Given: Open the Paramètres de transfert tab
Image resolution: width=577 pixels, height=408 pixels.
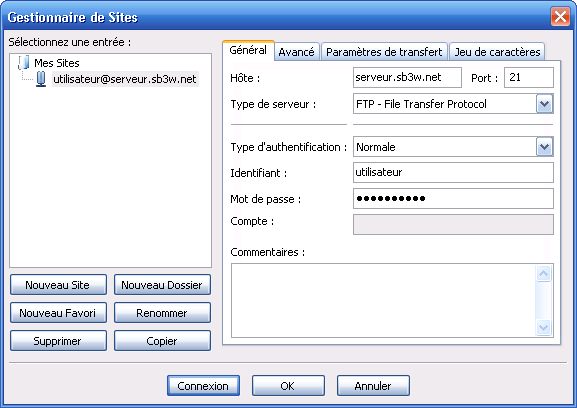Looking at the screenshot, I should tap(384, 52).
